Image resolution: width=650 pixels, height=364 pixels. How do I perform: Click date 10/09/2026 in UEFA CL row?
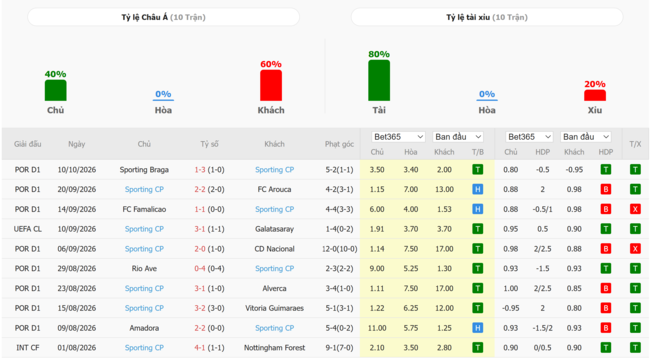click(77, 229)
